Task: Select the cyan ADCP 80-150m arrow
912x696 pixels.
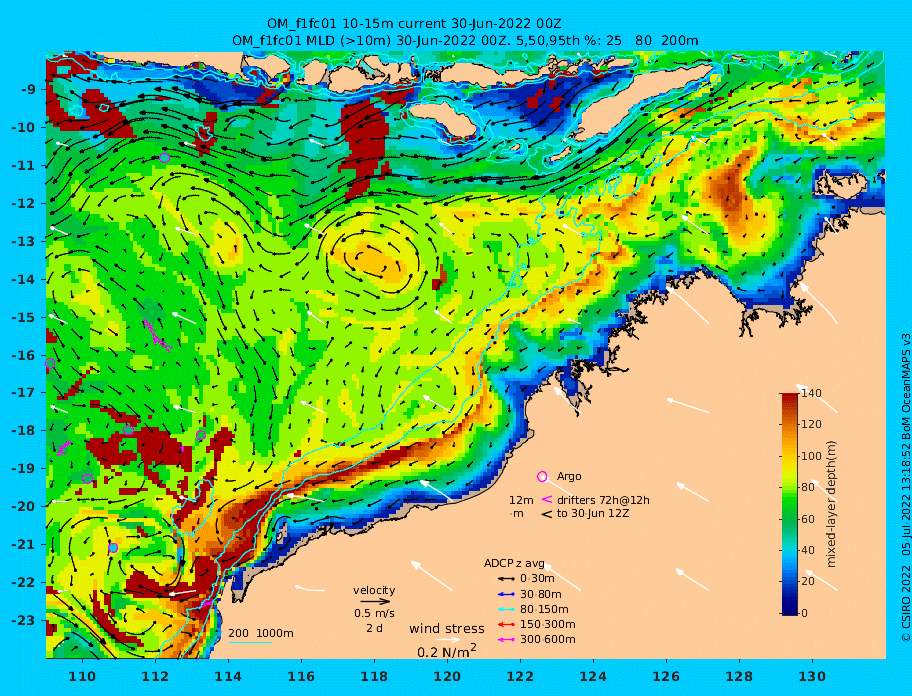Action: pyautogui.click(x=506, y=609)
